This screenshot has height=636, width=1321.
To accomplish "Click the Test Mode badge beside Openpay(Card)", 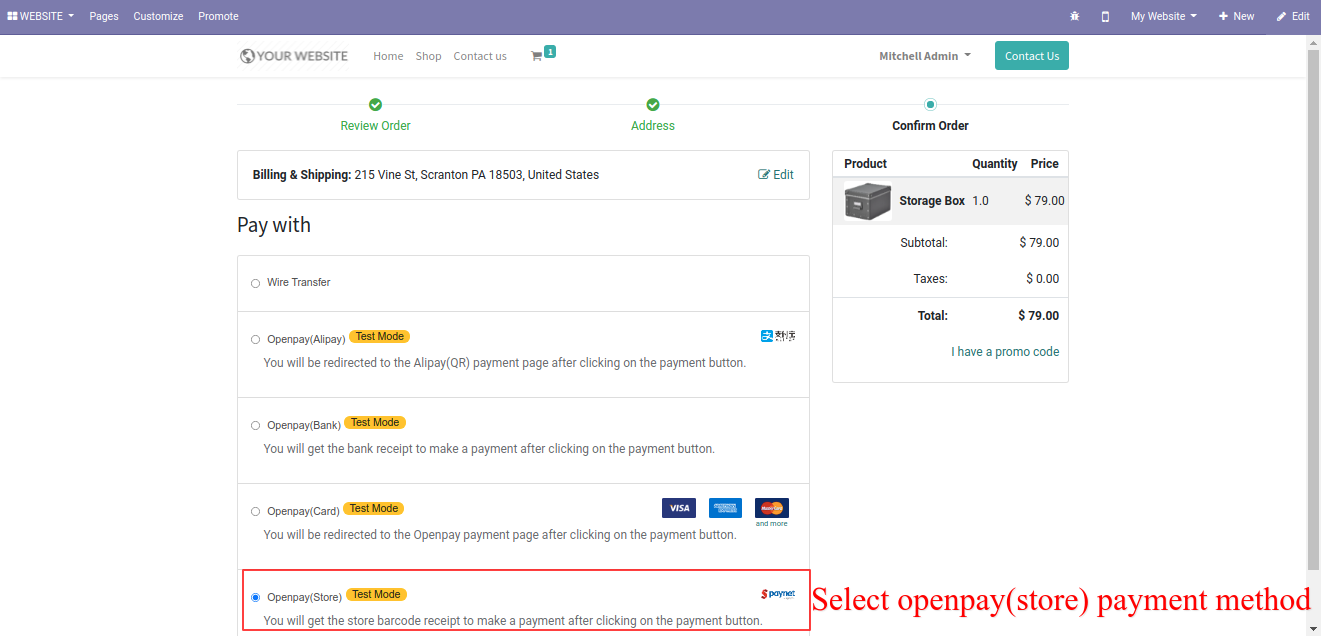I will pyautogui.click(x=374, y=509).
